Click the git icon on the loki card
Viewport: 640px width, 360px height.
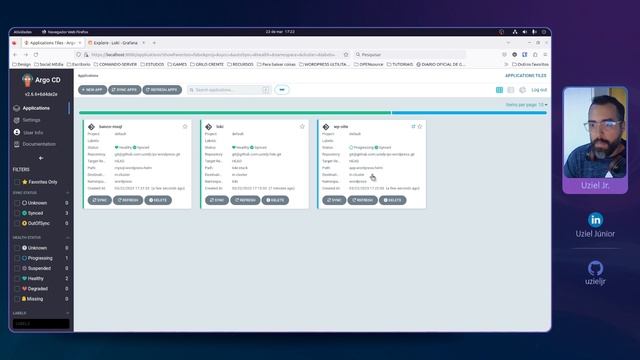tap(209, 127)
